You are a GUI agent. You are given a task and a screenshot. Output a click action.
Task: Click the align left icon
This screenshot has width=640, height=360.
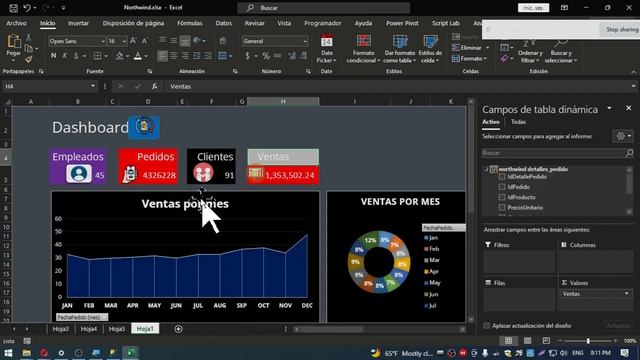[162, 56]
